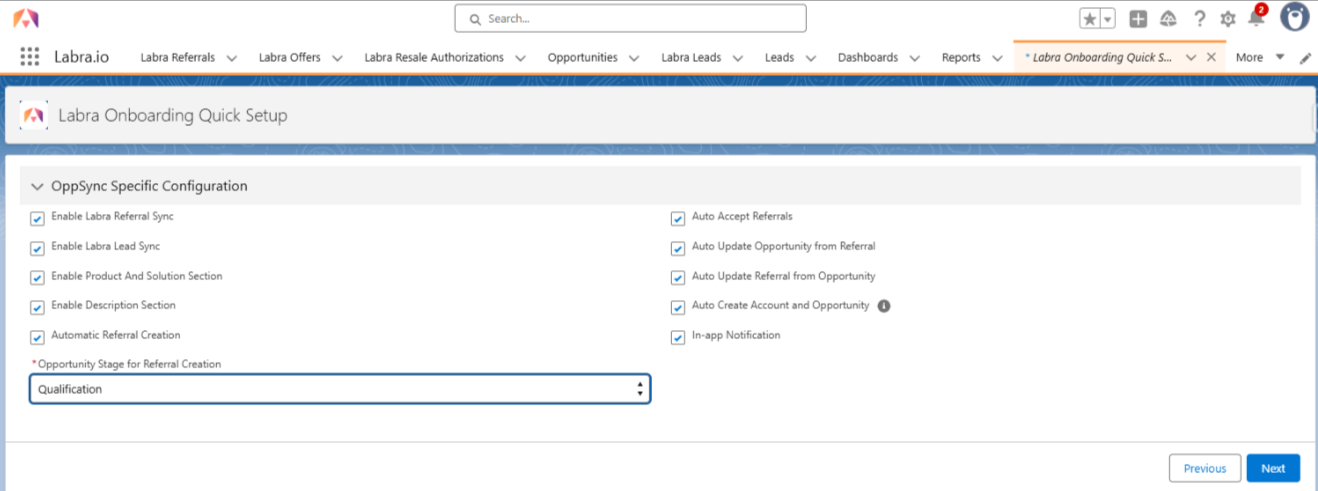Viewport: 1318px width, 491px height.
Task: Expand the Labra Offers tab menu chevron
Action: pos(338,58)
